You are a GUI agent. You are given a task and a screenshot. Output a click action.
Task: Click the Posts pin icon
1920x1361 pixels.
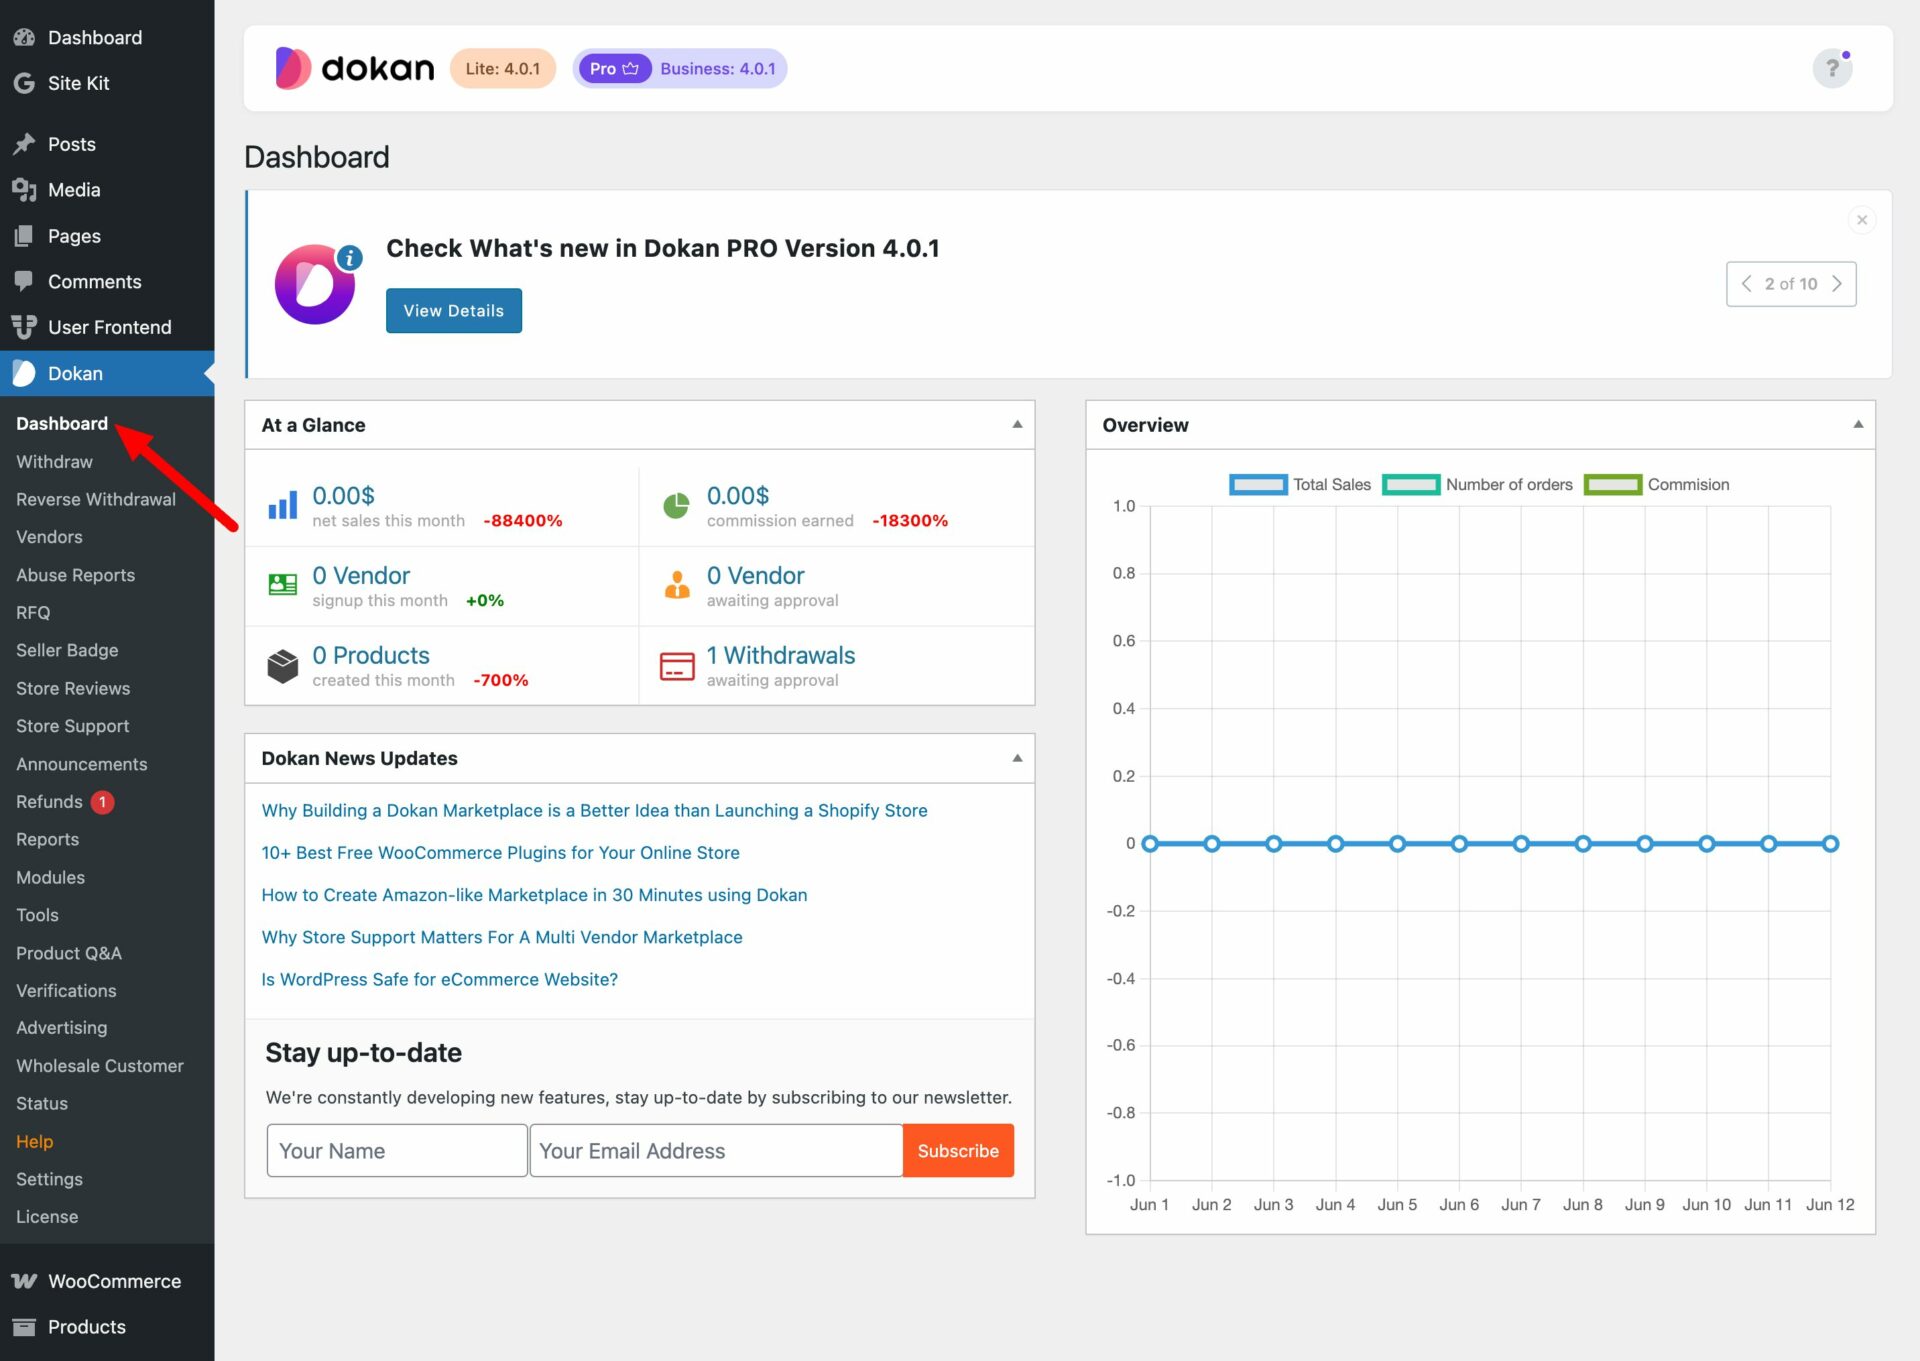(x=24, y=144)
